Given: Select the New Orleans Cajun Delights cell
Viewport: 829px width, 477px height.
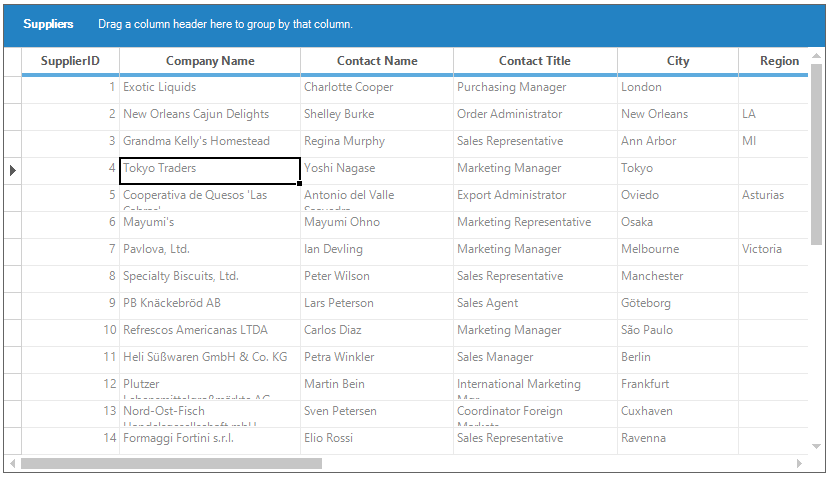Looking at the screenshot, I should point(210,117).
